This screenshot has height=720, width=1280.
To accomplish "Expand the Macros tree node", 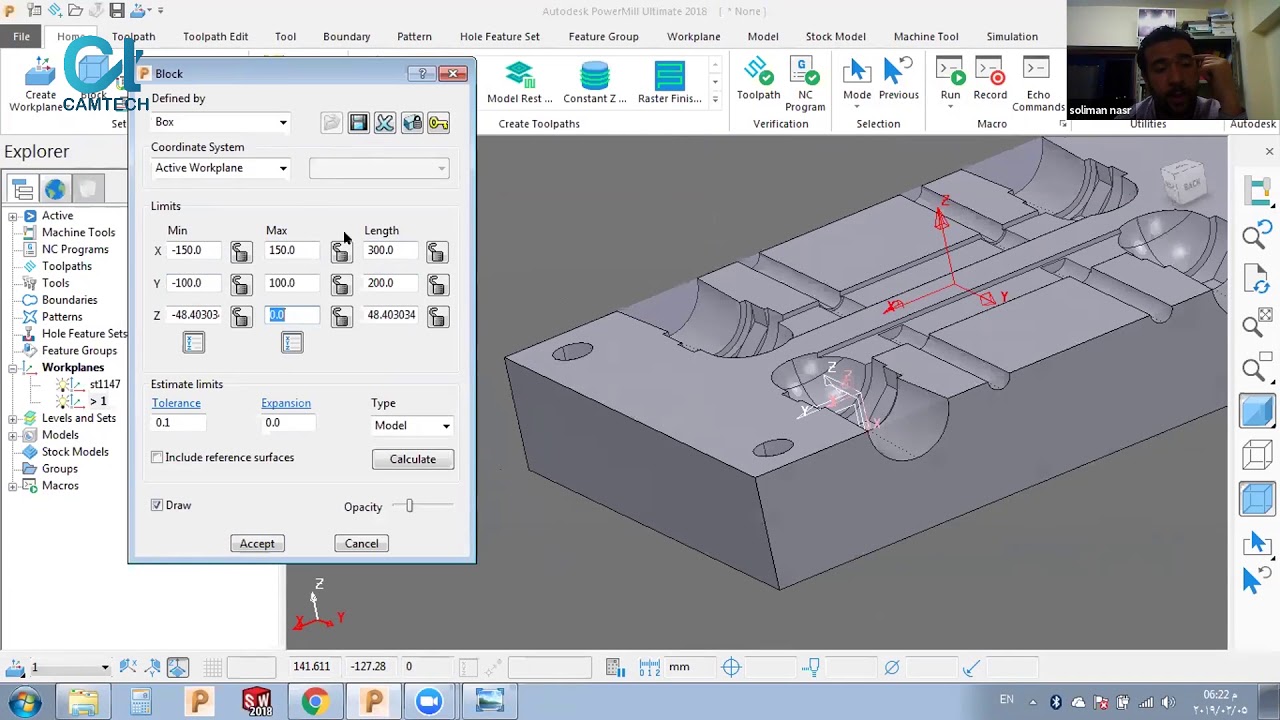I will click(12, 486).
